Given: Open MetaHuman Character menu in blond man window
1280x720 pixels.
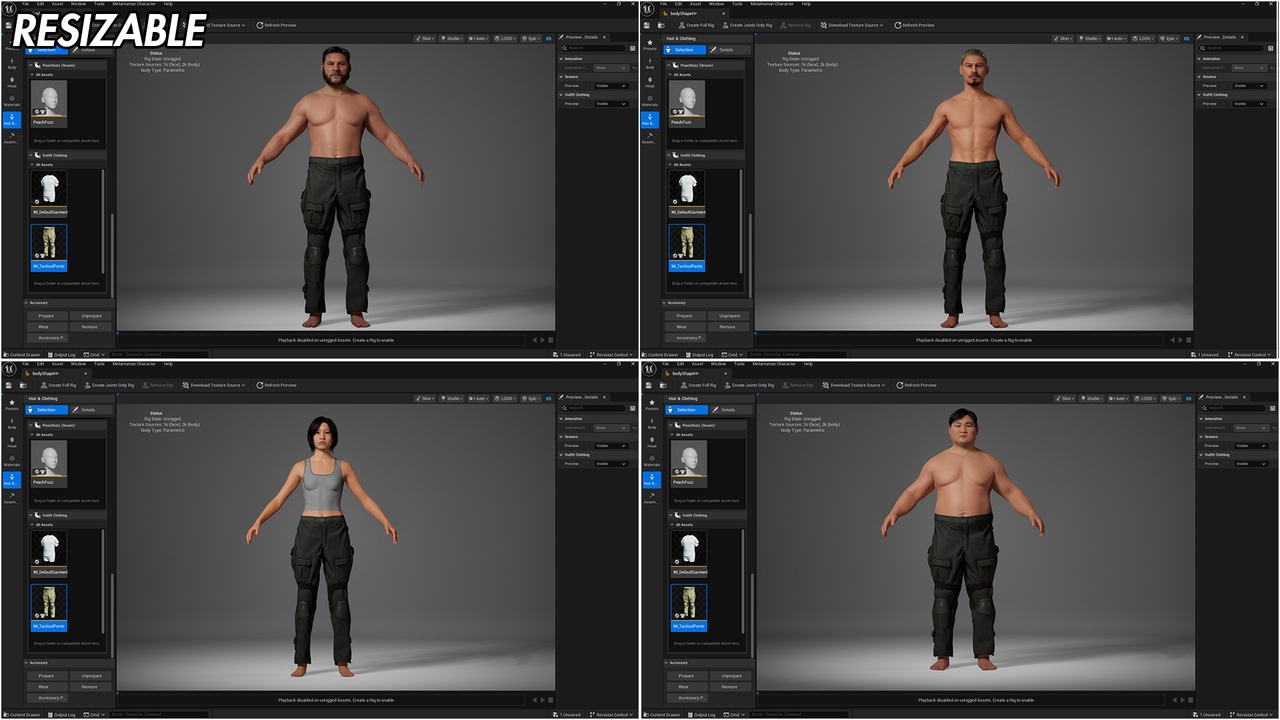Looking at the screenshot, I should coord(771,3).
